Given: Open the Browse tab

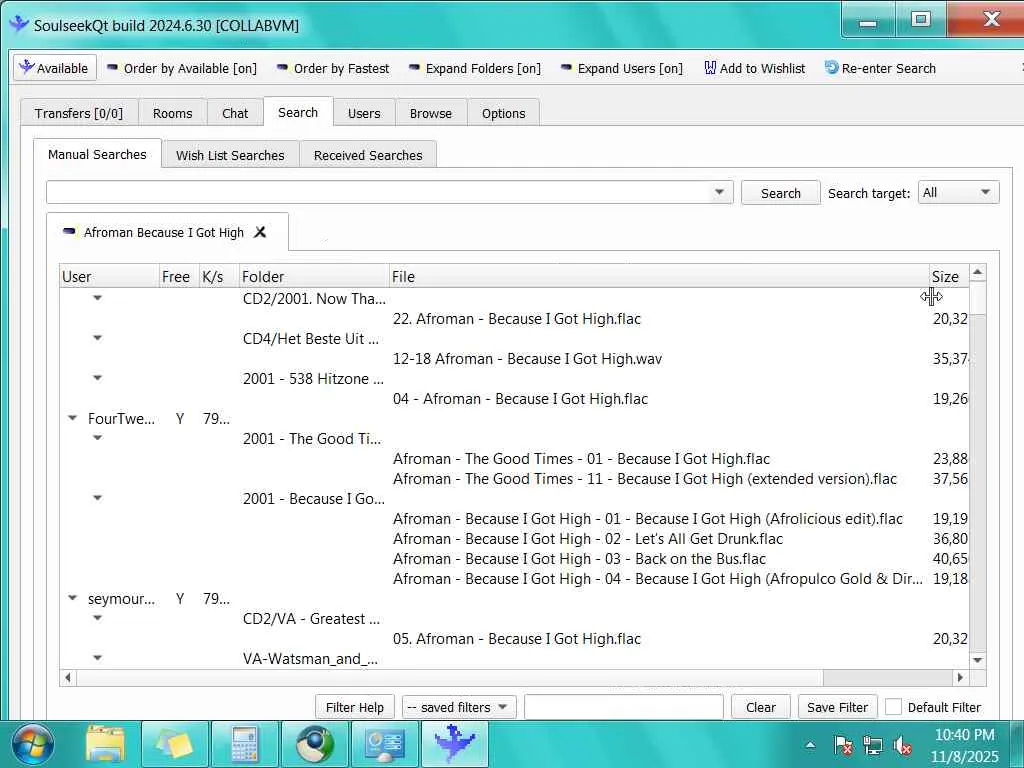Looking at the screenshot, I should tap(431, 113).
